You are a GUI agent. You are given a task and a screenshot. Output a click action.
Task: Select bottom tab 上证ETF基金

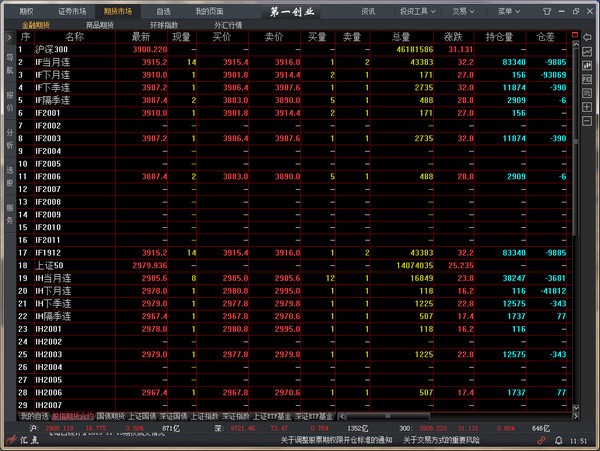click(x=272, y=416)
